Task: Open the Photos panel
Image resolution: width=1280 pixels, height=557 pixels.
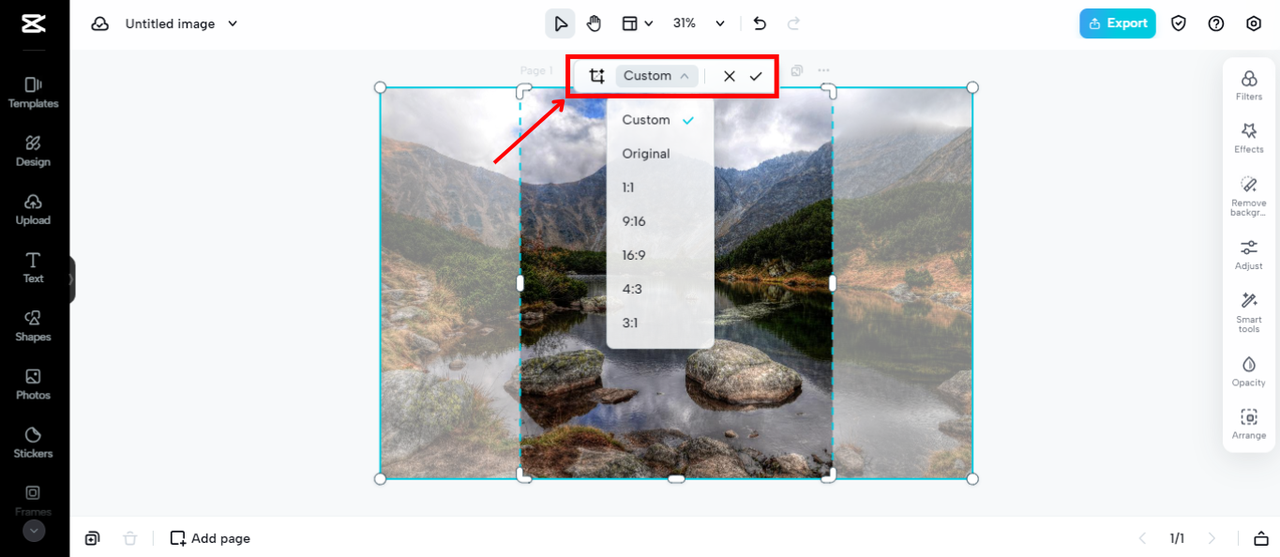Action: pyautogui.click(x=33, y=384)
